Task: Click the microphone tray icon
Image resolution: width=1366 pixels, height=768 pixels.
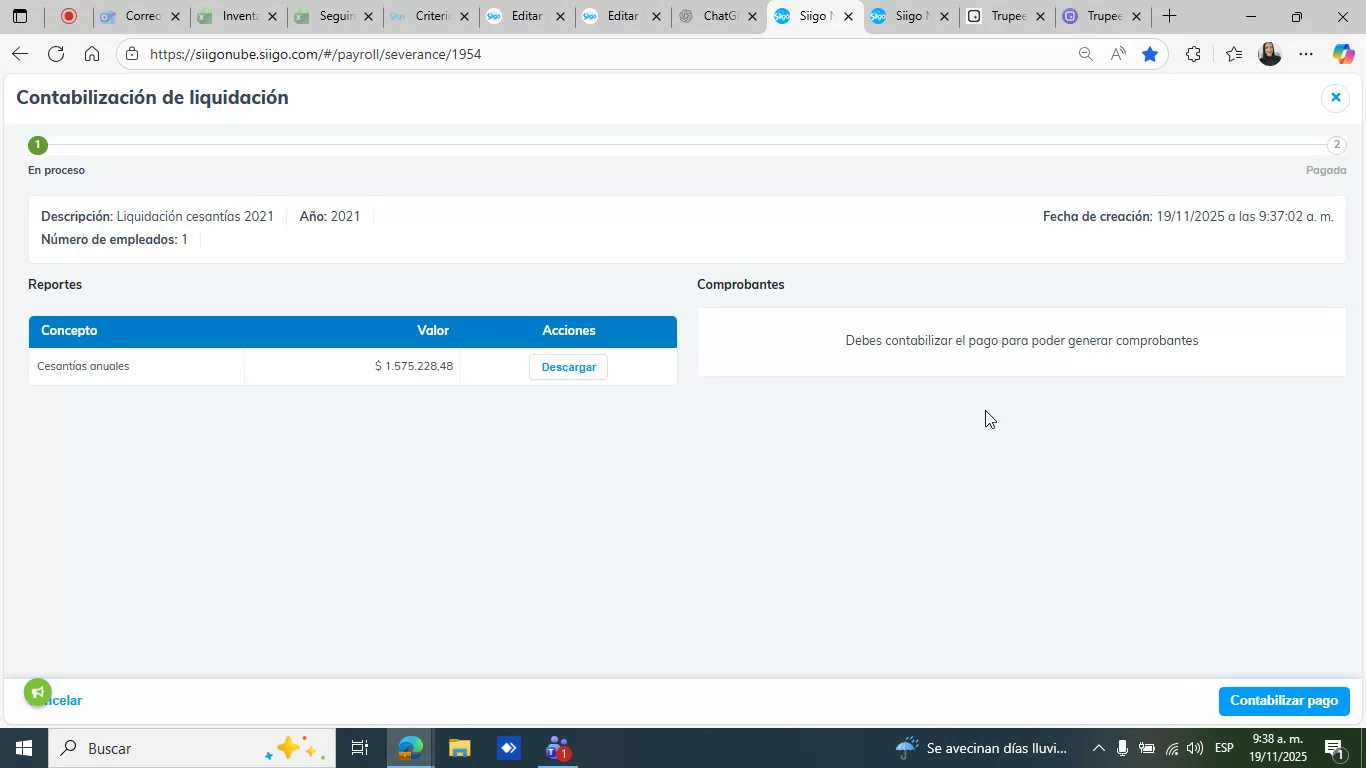Action: pos(1122,748)
